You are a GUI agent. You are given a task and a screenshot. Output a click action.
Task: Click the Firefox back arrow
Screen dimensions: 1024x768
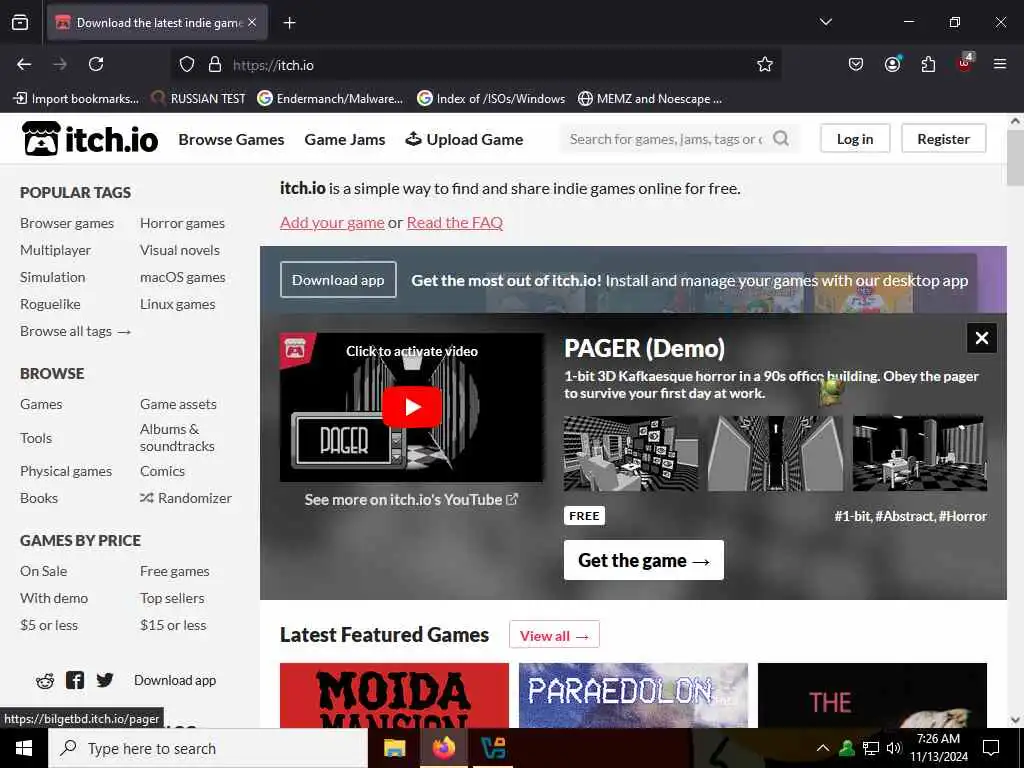[24, 64]
